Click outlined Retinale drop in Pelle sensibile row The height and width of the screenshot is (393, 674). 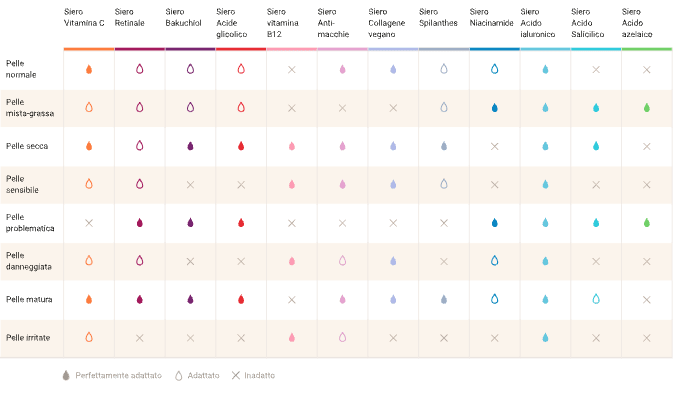[140, 184]
